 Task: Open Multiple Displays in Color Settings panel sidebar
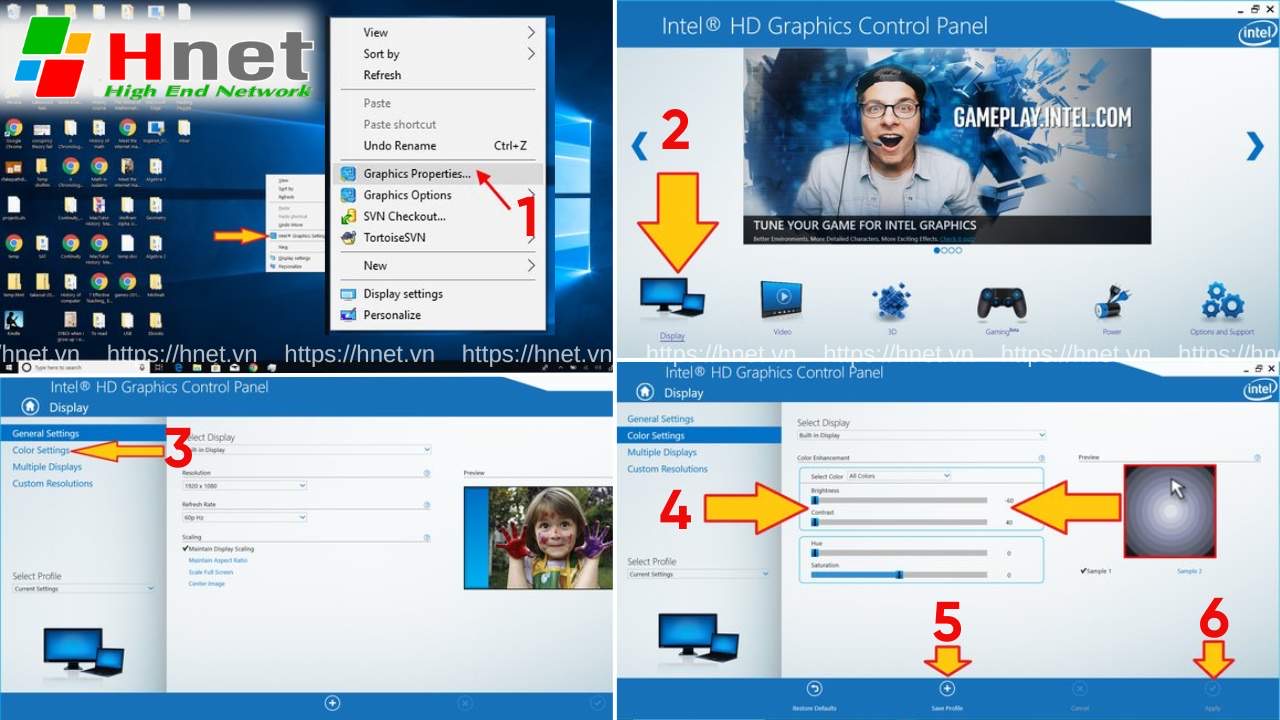pos(661,452)
